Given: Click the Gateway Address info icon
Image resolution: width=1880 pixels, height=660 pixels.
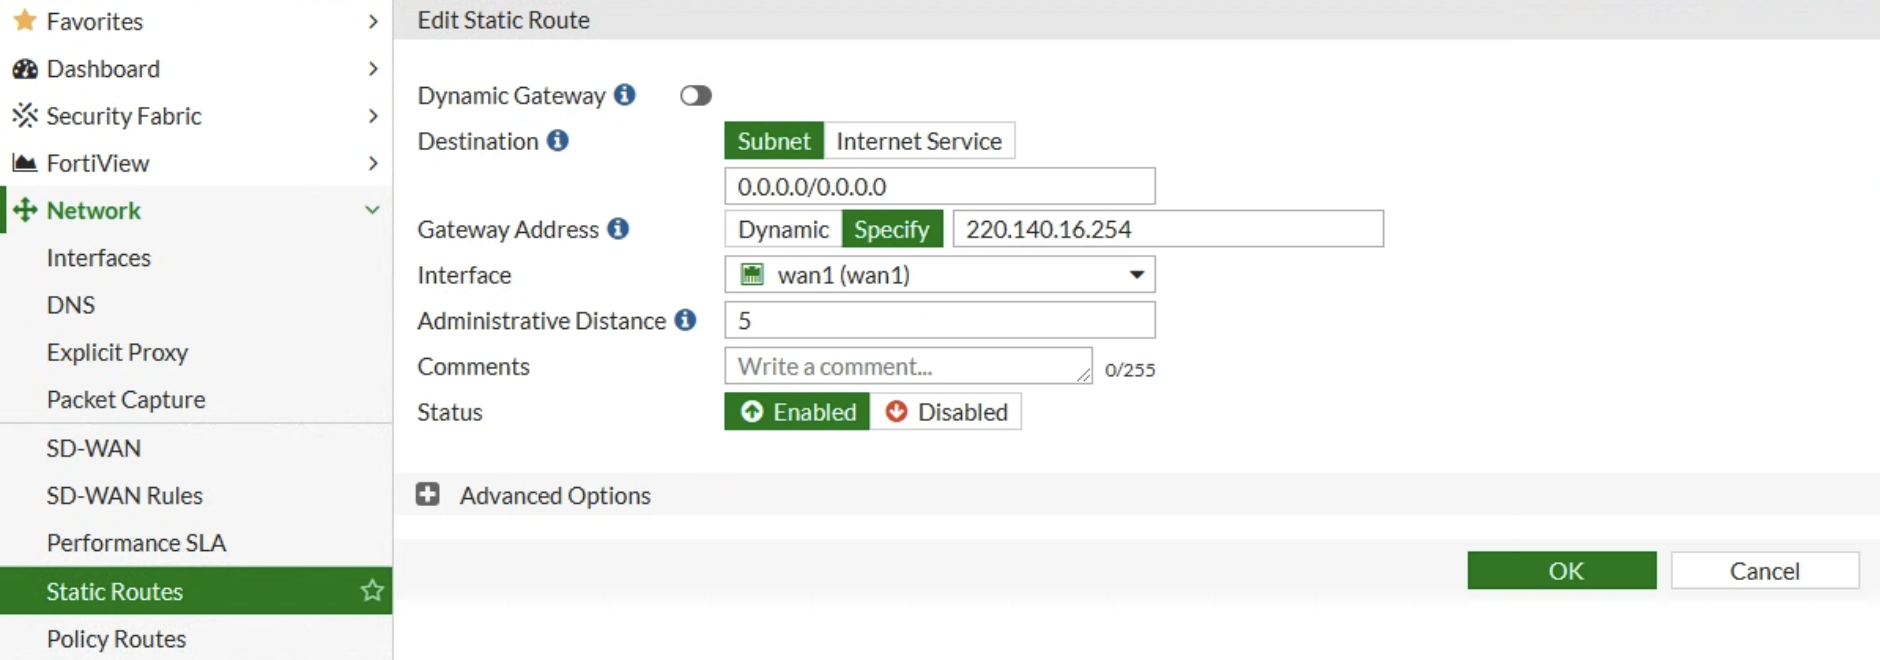Looking at the screenshot, I should click(x=618, y=229).
